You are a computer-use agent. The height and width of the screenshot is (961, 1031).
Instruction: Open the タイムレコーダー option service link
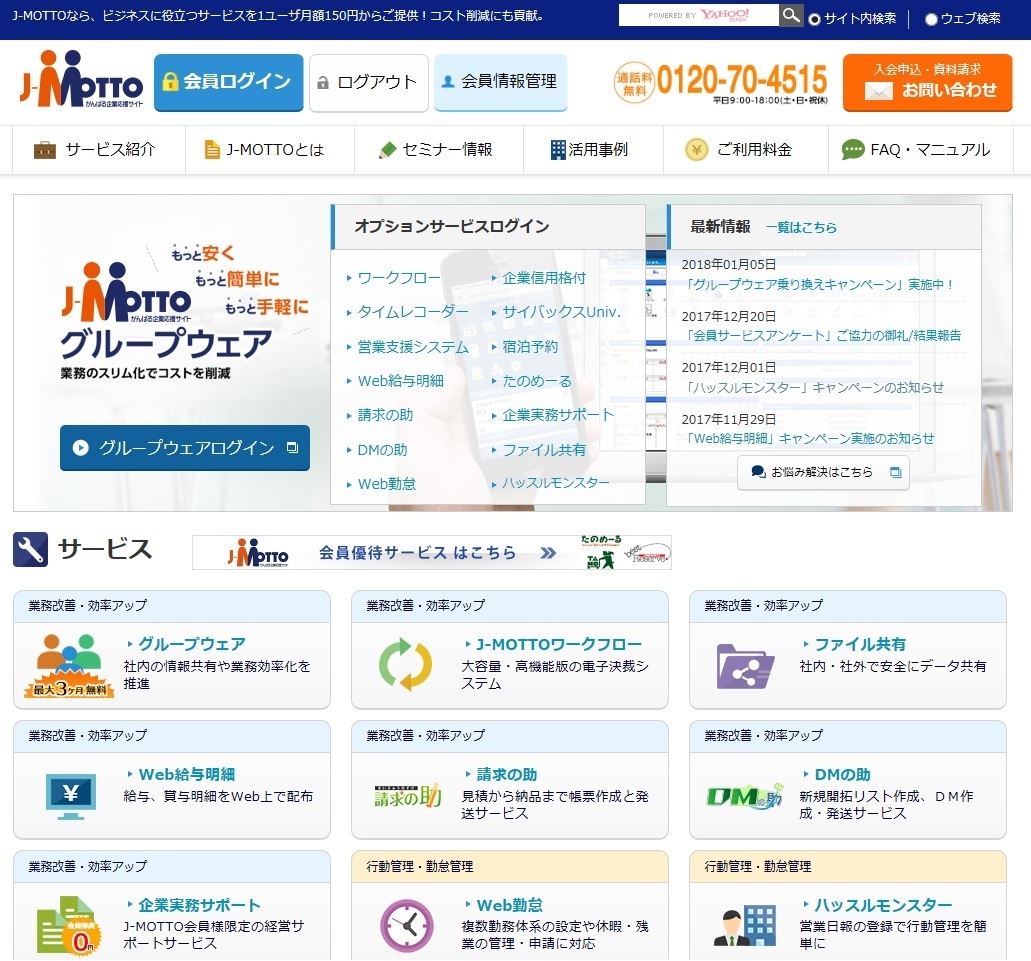coord(412,312)
